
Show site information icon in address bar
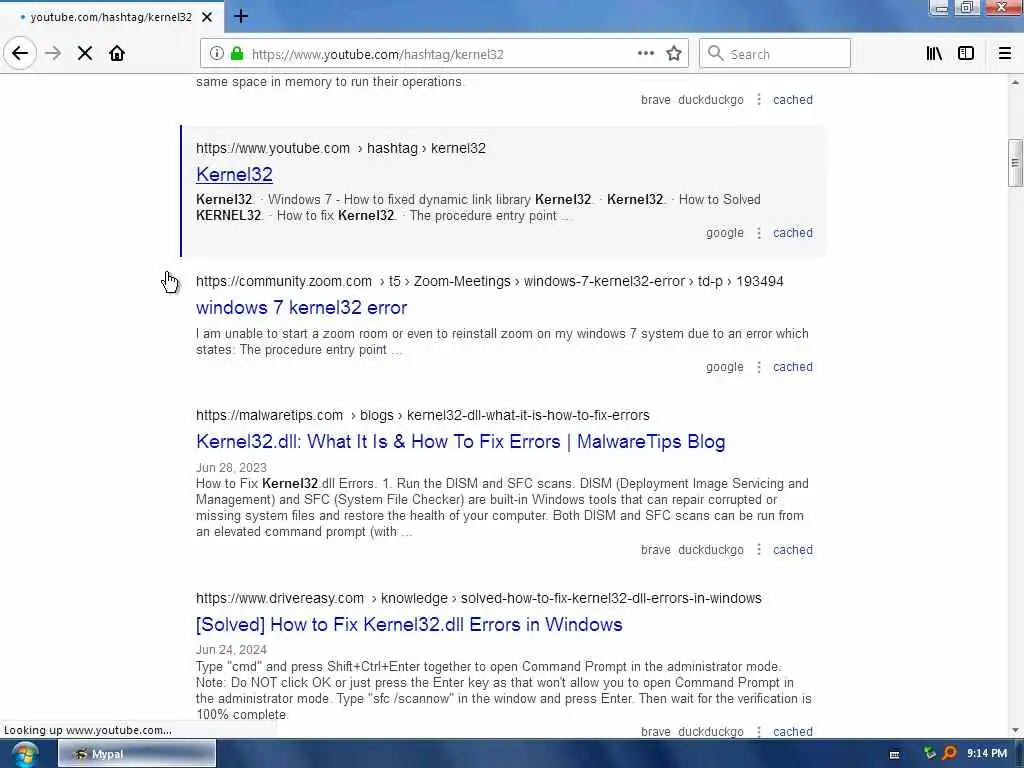[217, 54]
